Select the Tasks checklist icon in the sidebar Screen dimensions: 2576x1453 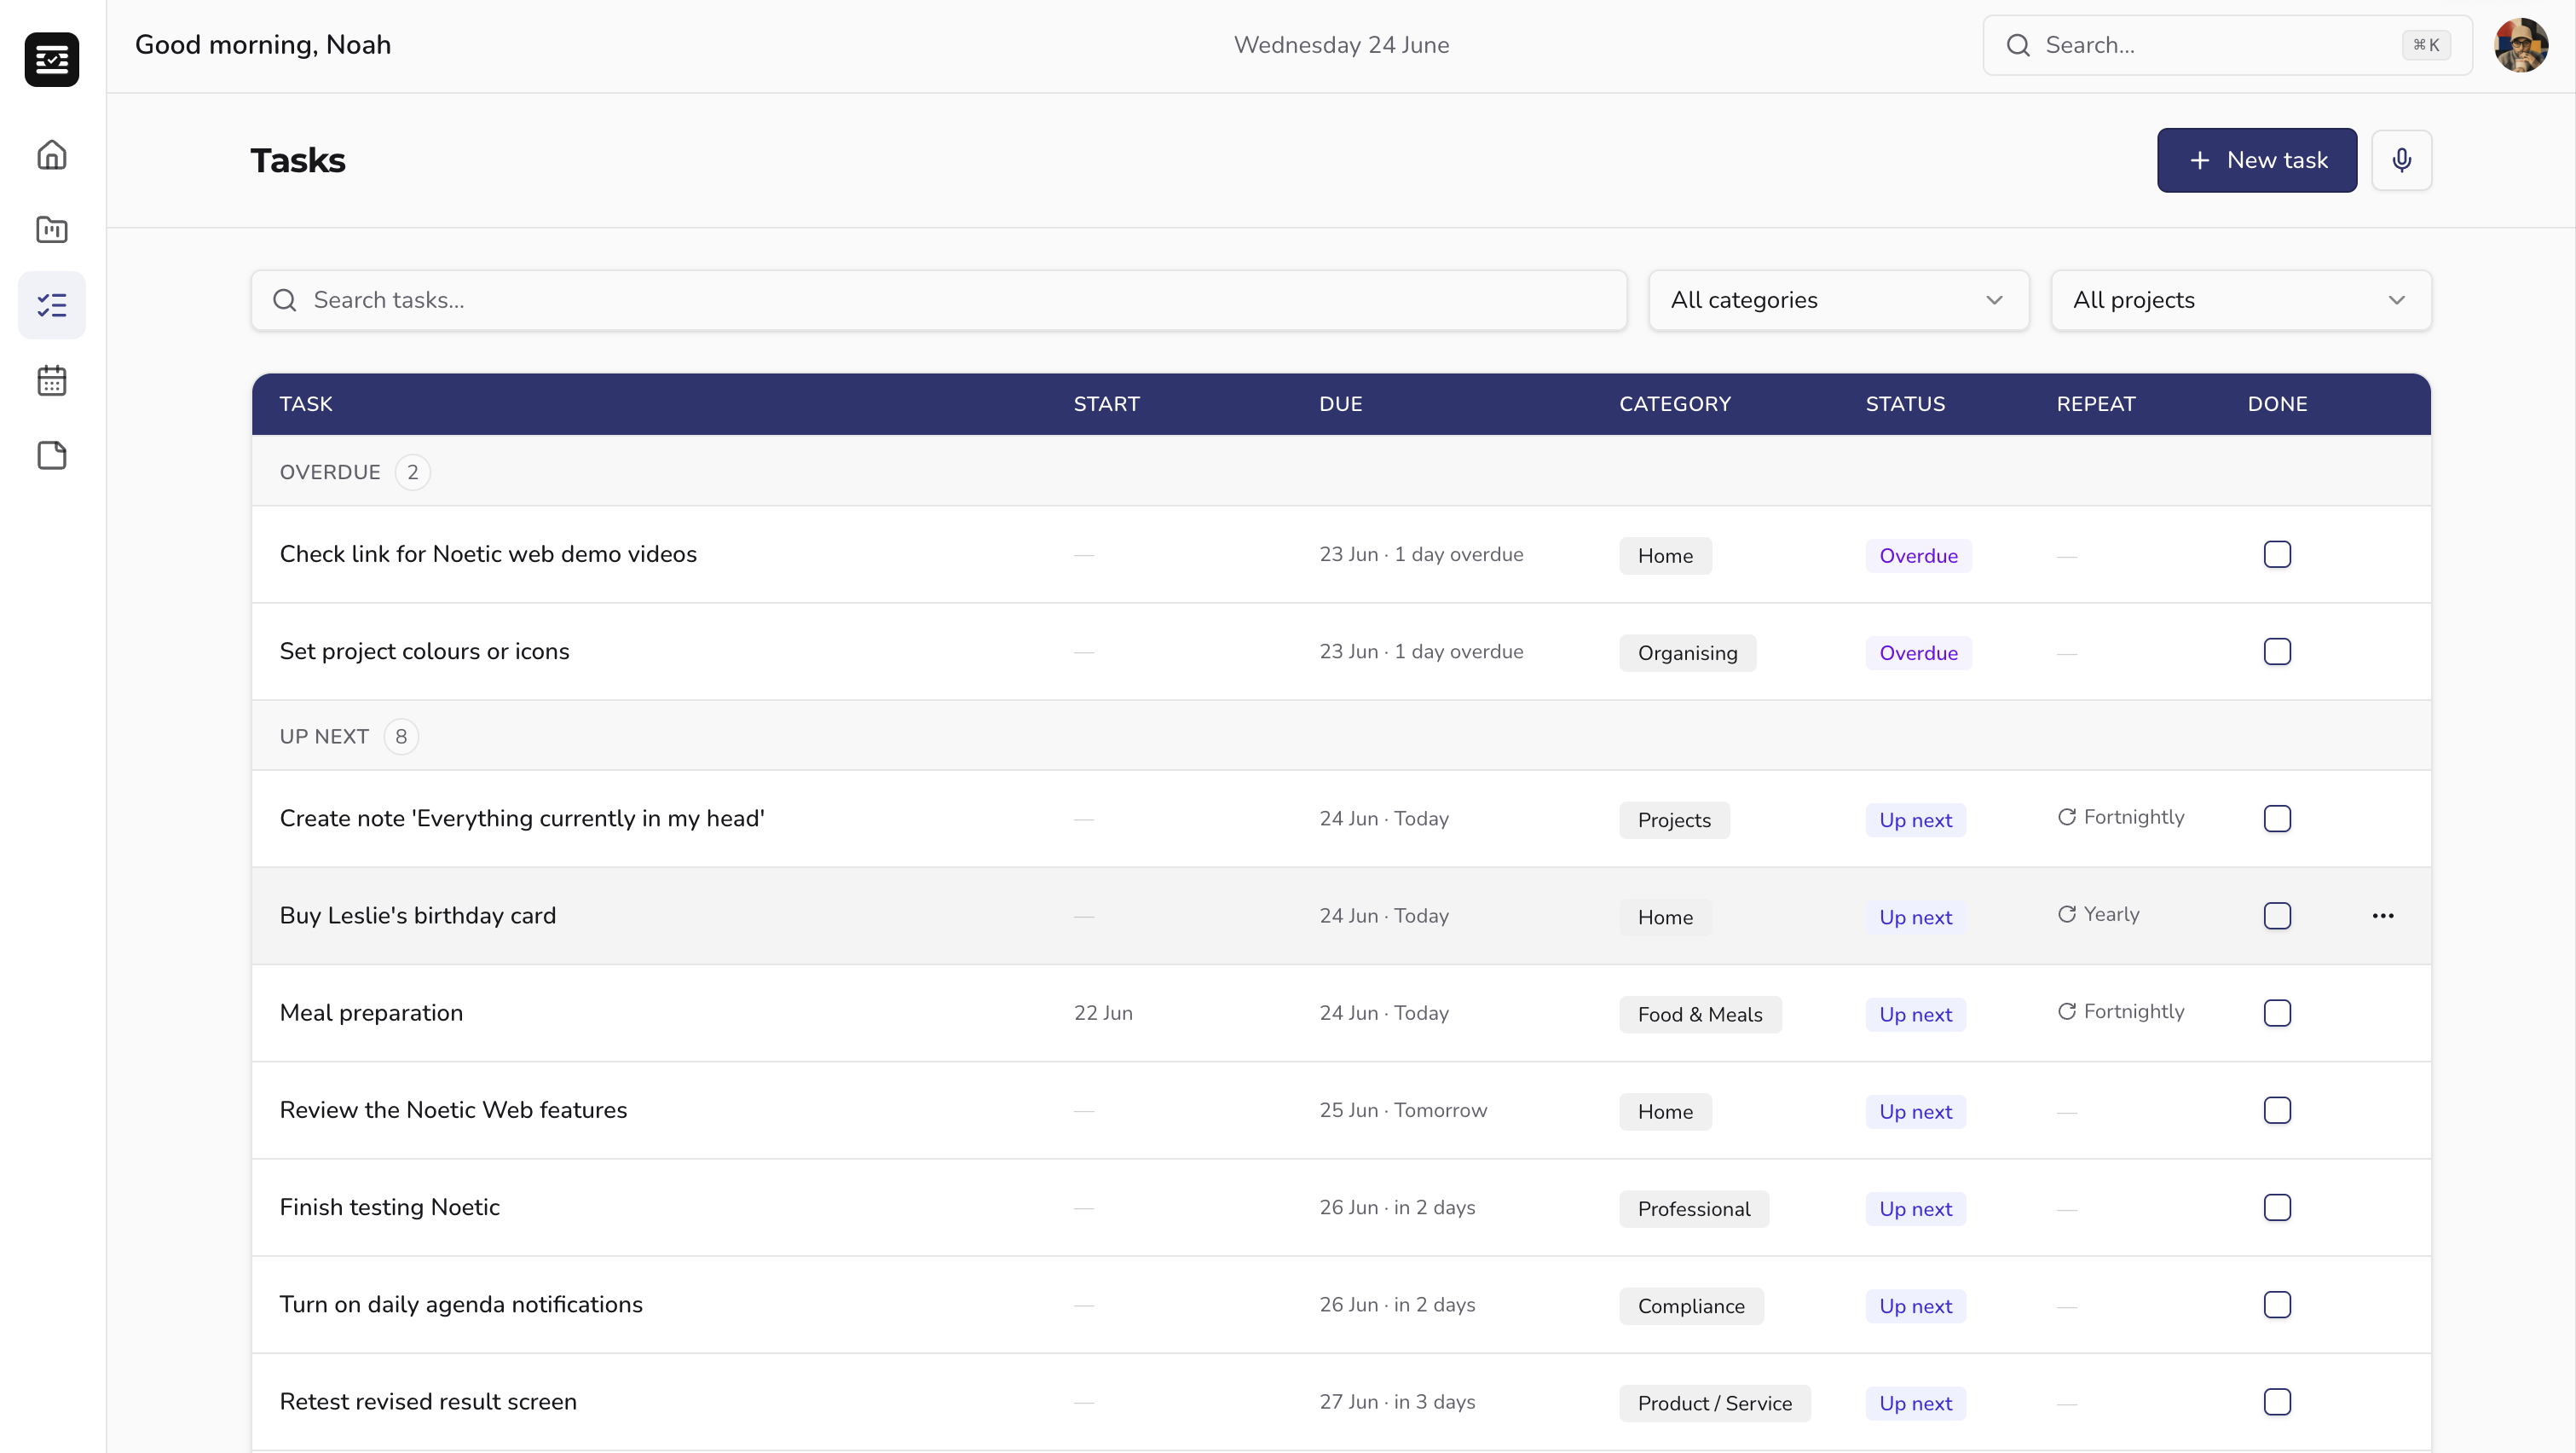pos(52,305)
